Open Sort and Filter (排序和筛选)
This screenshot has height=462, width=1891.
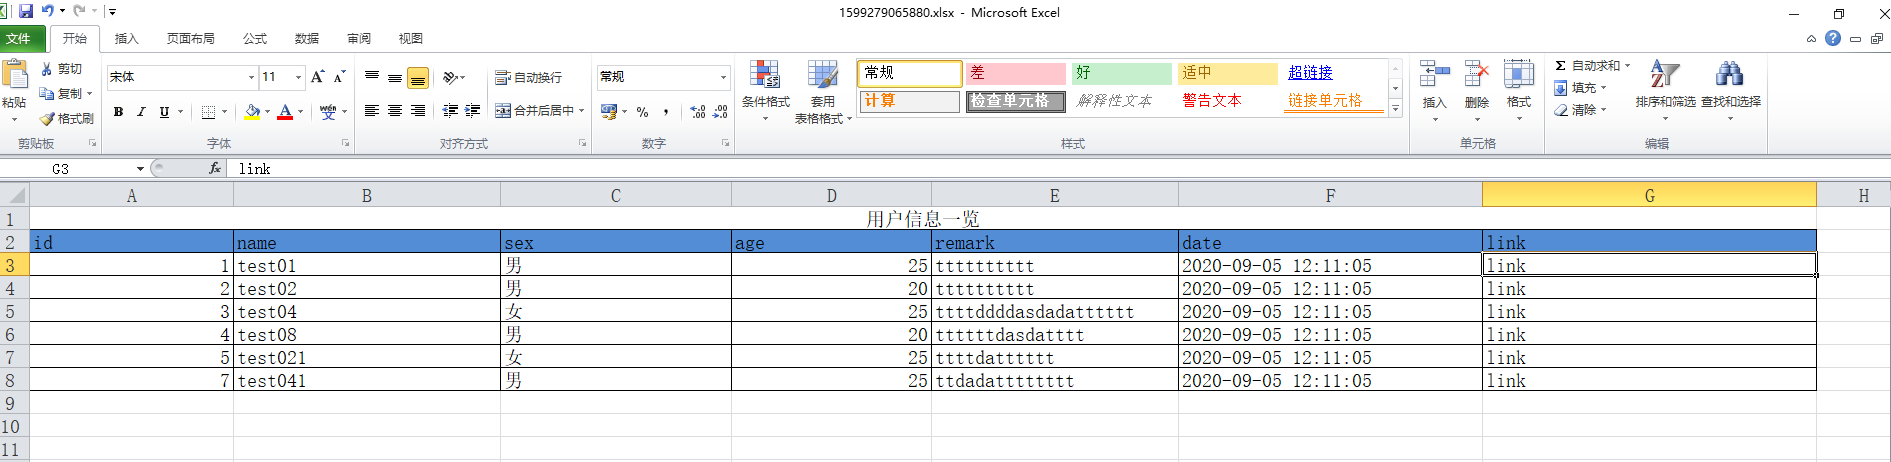pyautogui.click(x=1665, y=91)
